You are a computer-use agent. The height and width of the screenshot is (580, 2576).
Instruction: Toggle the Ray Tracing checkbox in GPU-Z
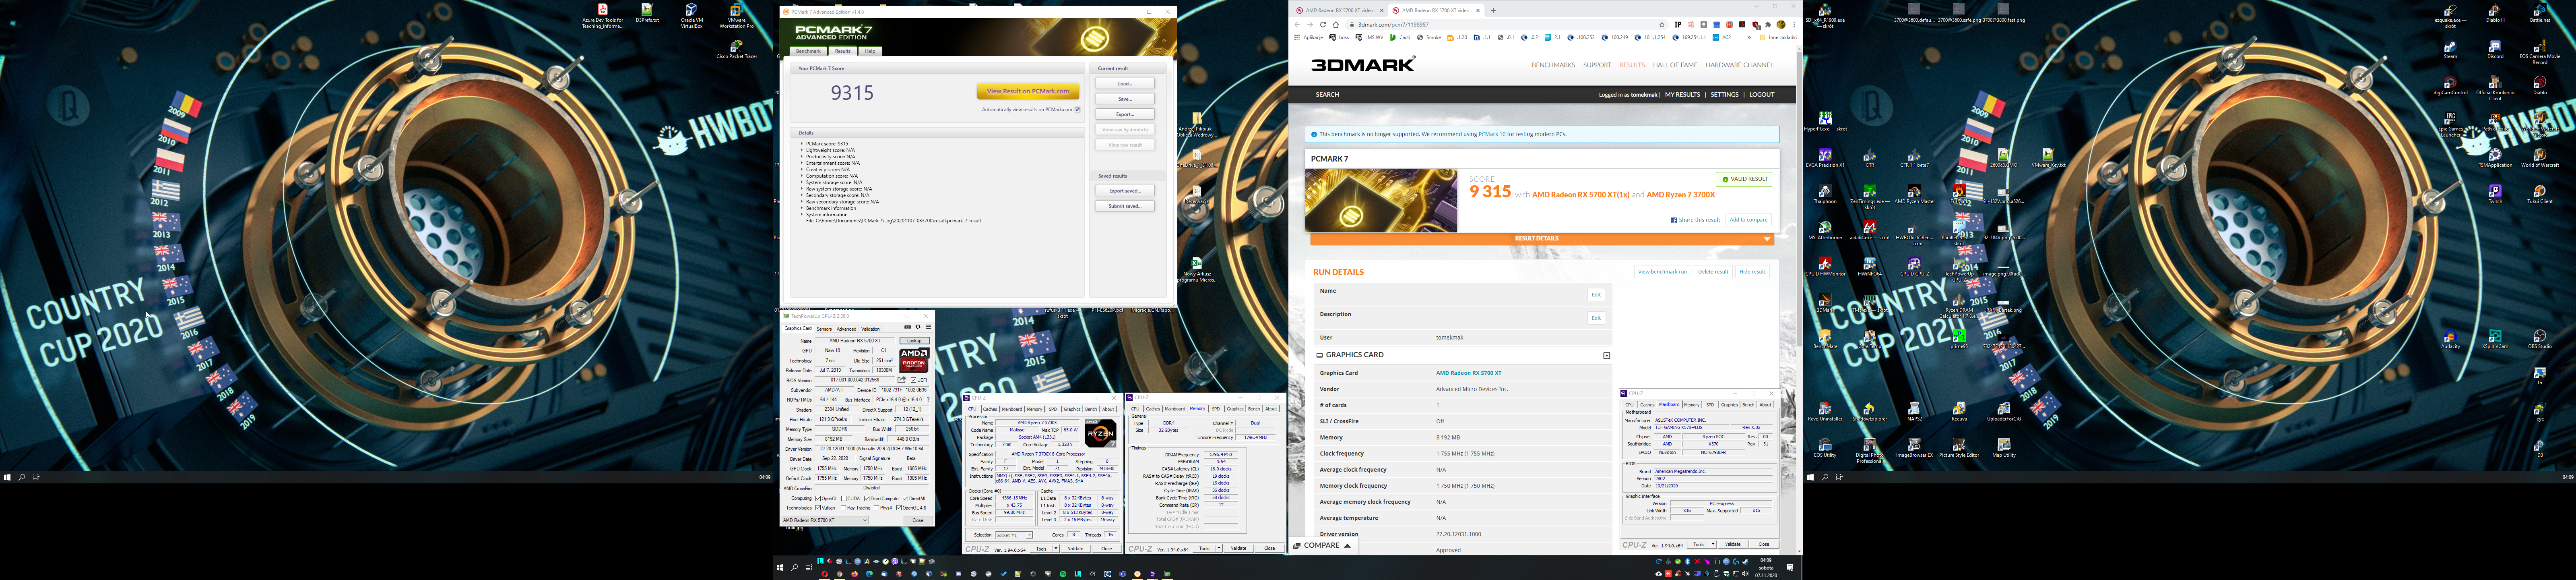click(844, 508)
